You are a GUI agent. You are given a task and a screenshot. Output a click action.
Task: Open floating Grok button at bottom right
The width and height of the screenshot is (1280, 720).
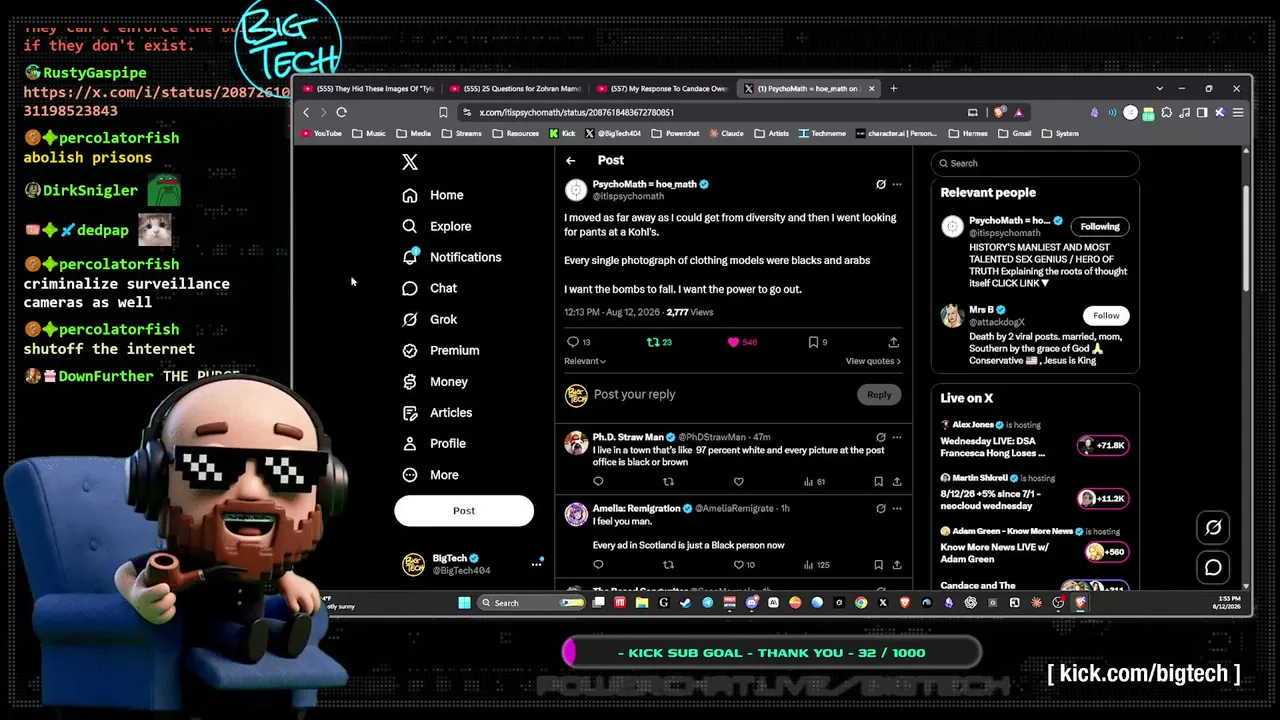[1213, 528]
